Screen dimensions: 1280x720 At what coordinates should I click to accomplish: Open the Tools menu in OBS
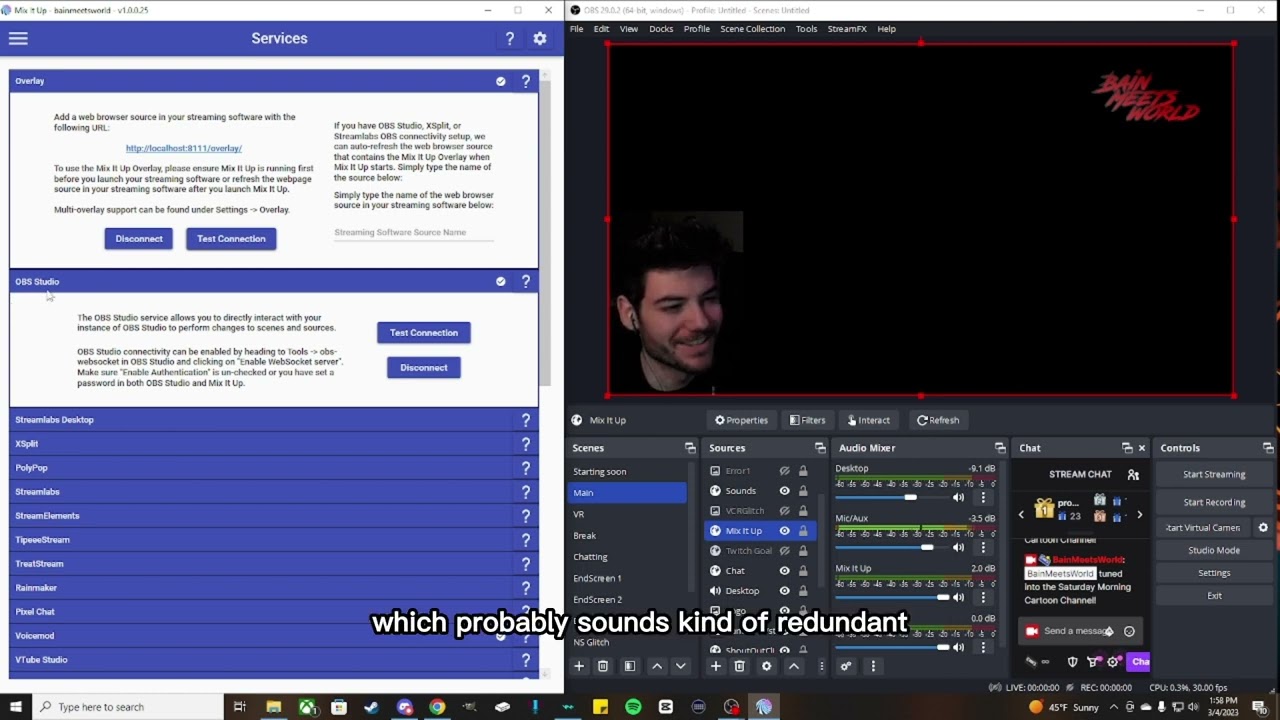tap(806, 29)
